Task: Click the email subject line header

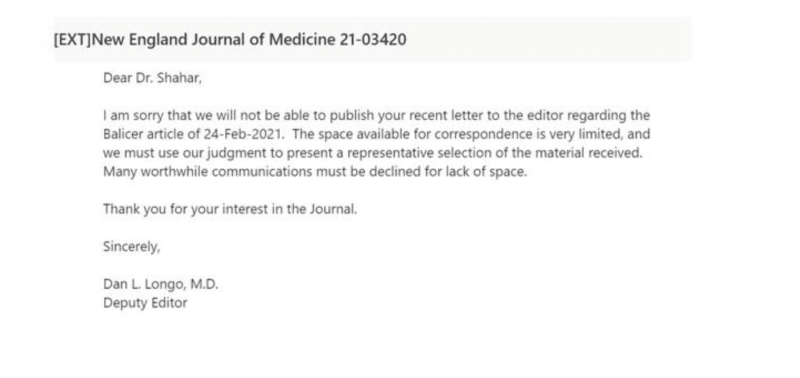Action: (x=372, y=39)
